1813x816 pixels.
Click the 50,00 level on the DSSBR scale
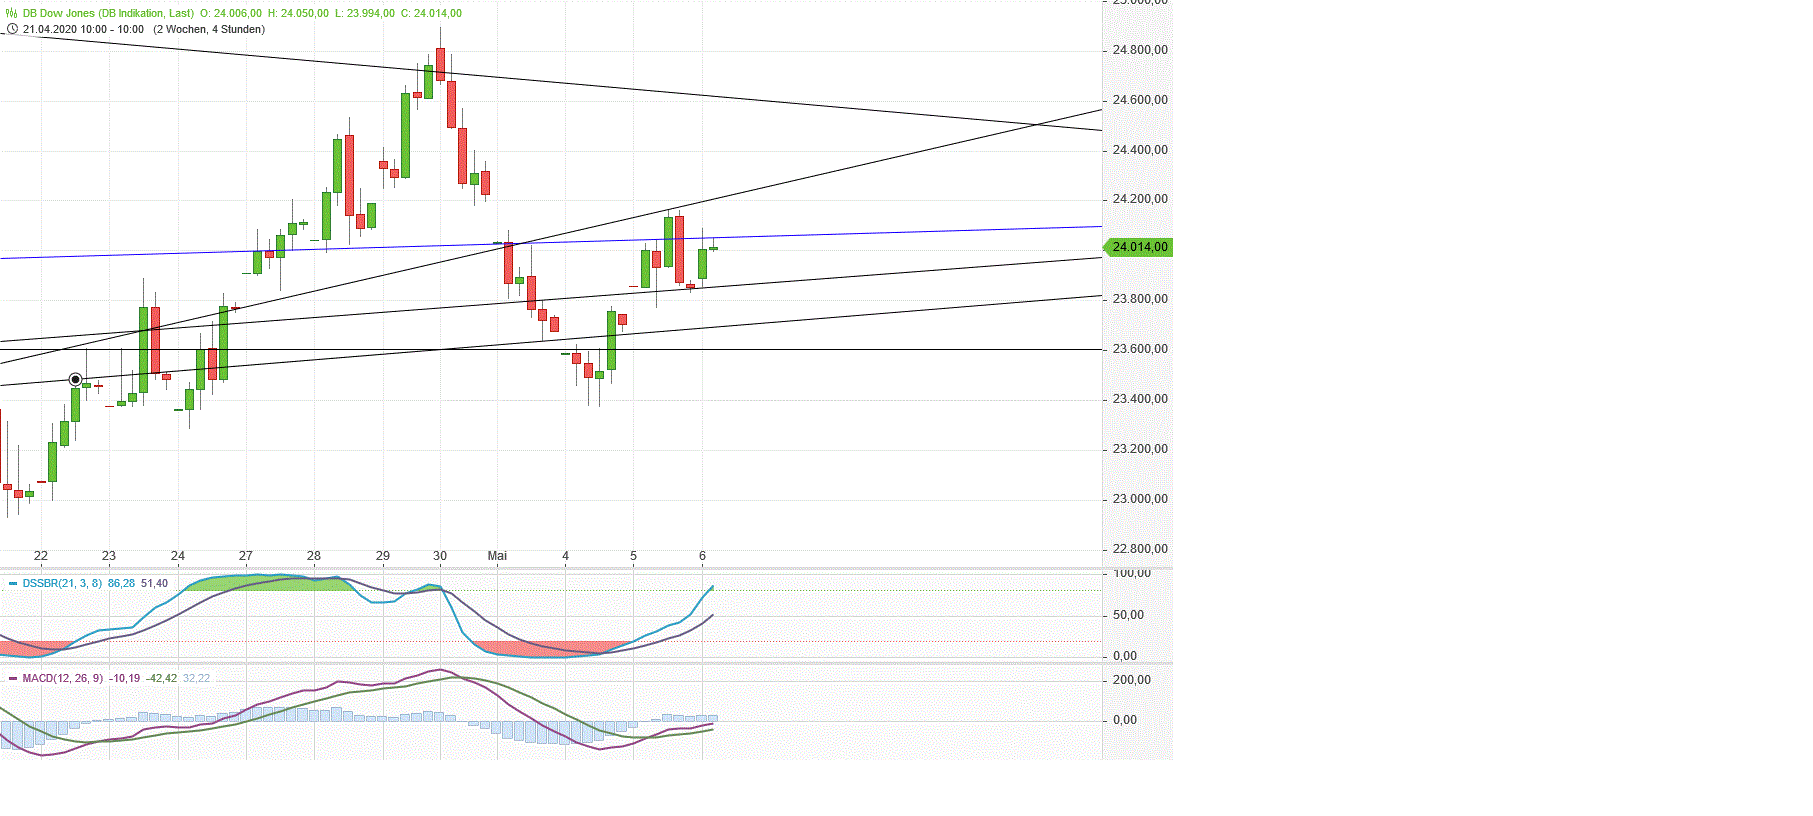point(1129,615)
